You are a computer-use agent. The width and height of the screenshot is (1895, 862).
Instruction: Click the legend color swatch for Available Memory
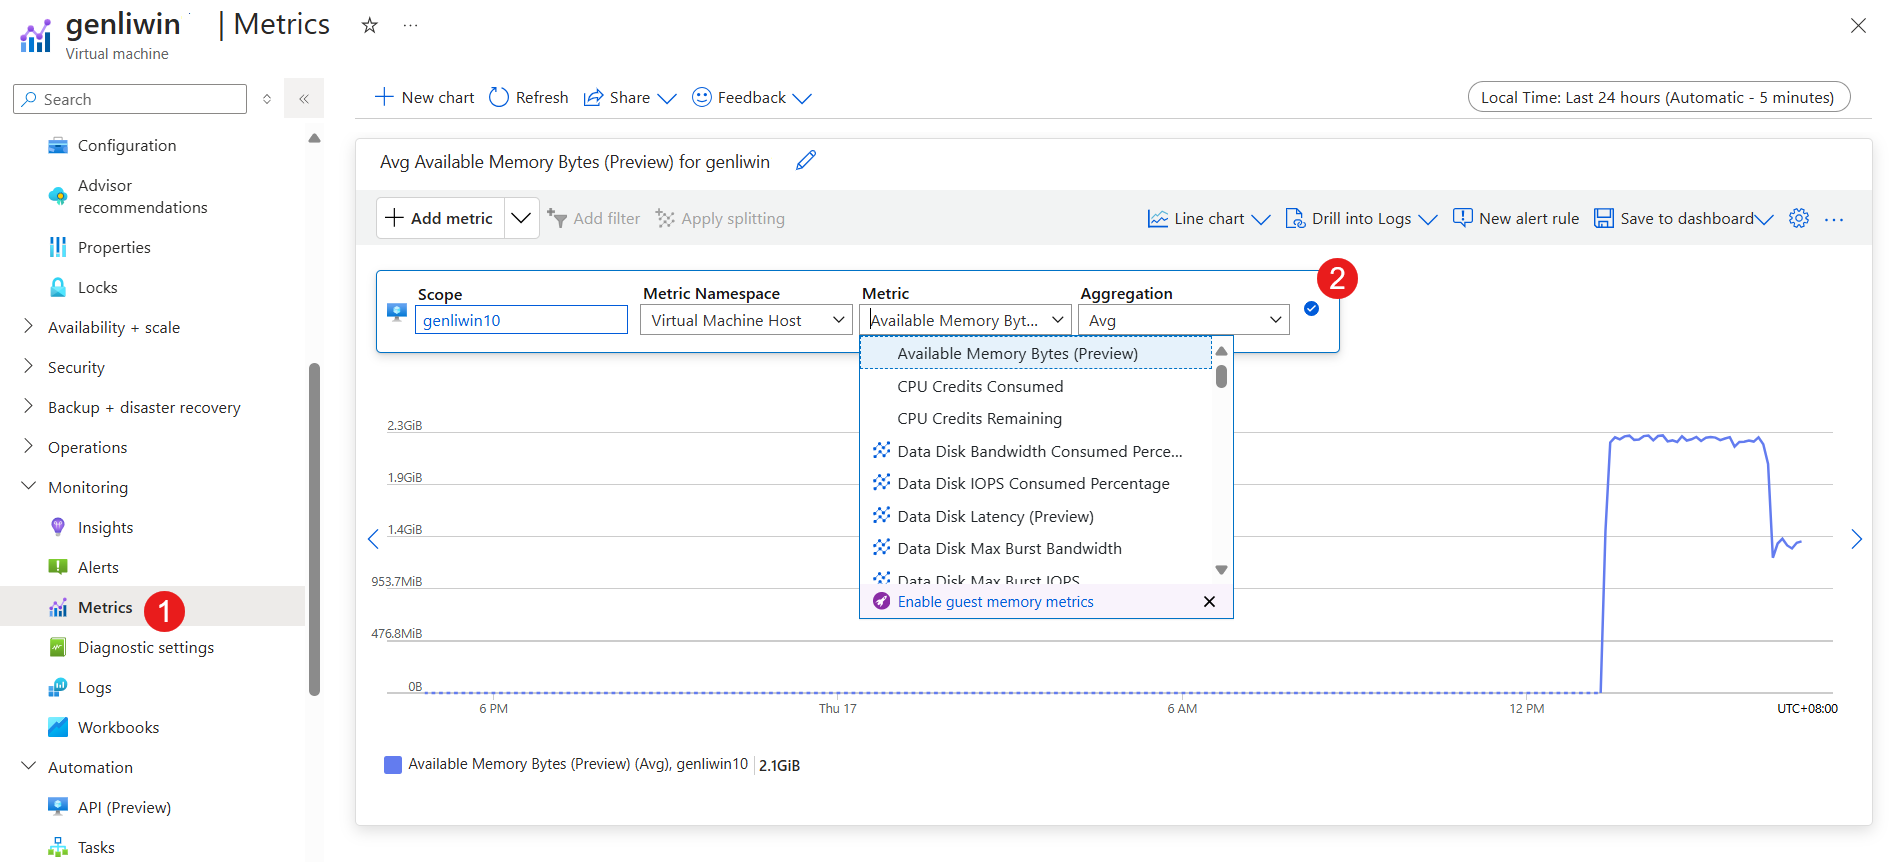(x=393, y=765)
